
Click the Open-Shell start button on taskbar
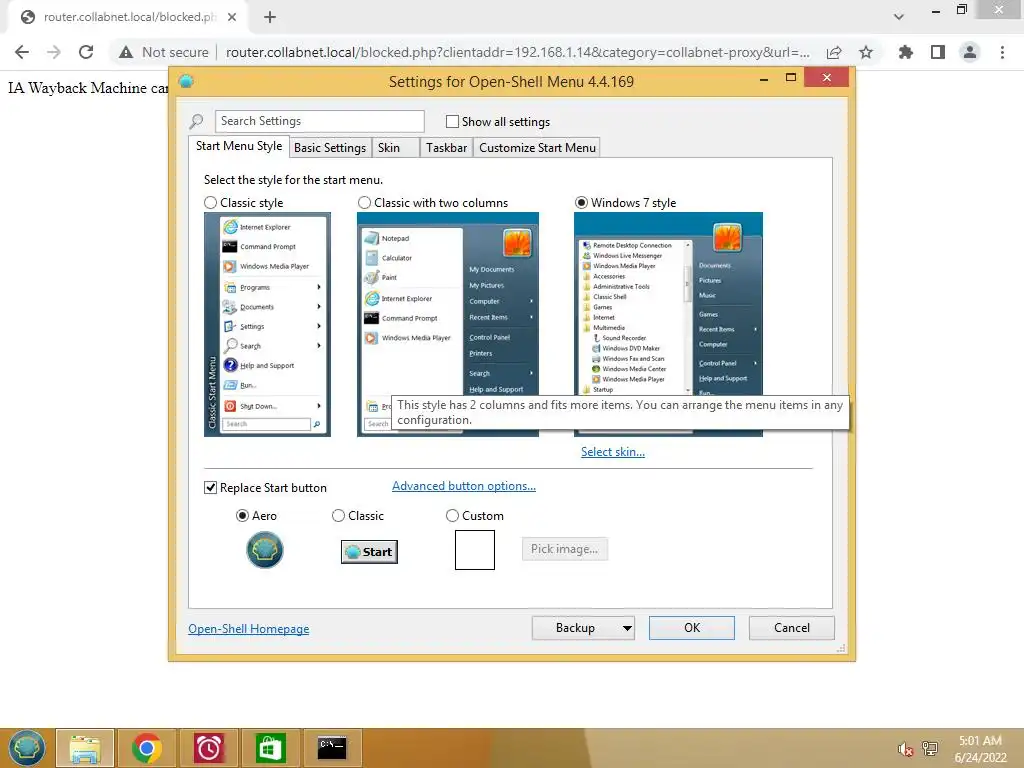coord(26,748)
